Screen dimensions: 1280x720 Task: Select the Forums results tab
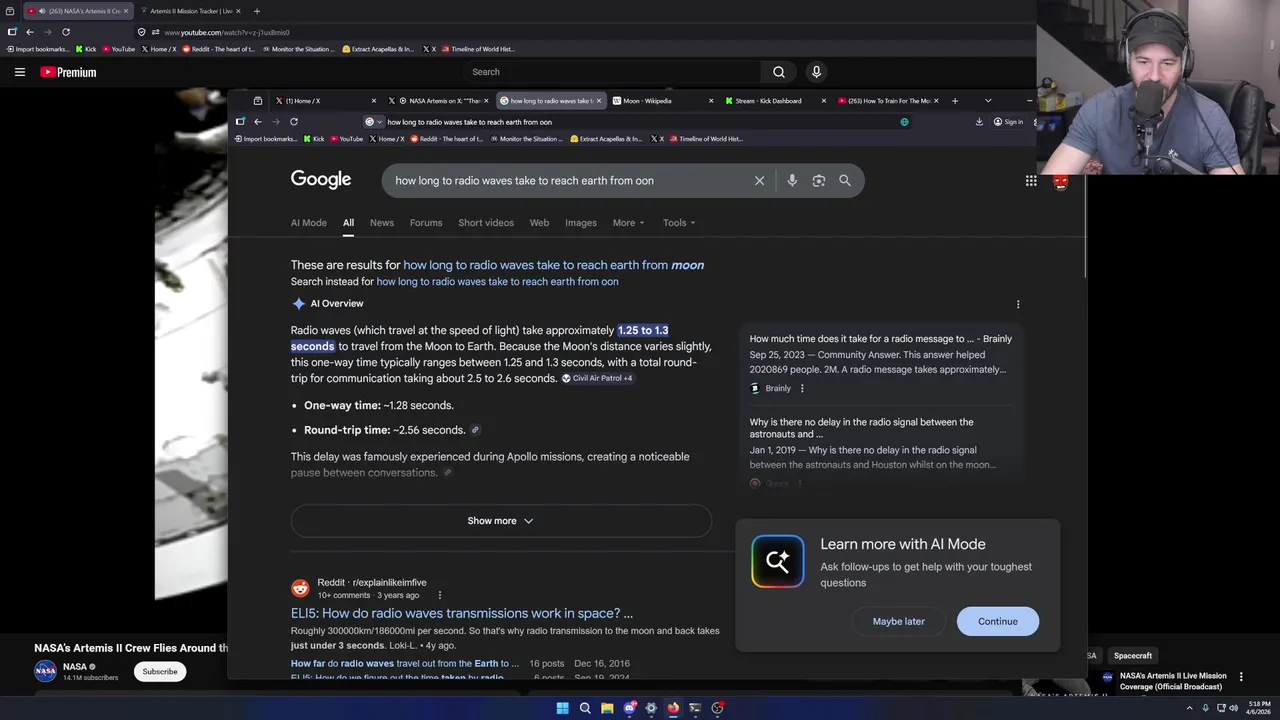point(426,223)
